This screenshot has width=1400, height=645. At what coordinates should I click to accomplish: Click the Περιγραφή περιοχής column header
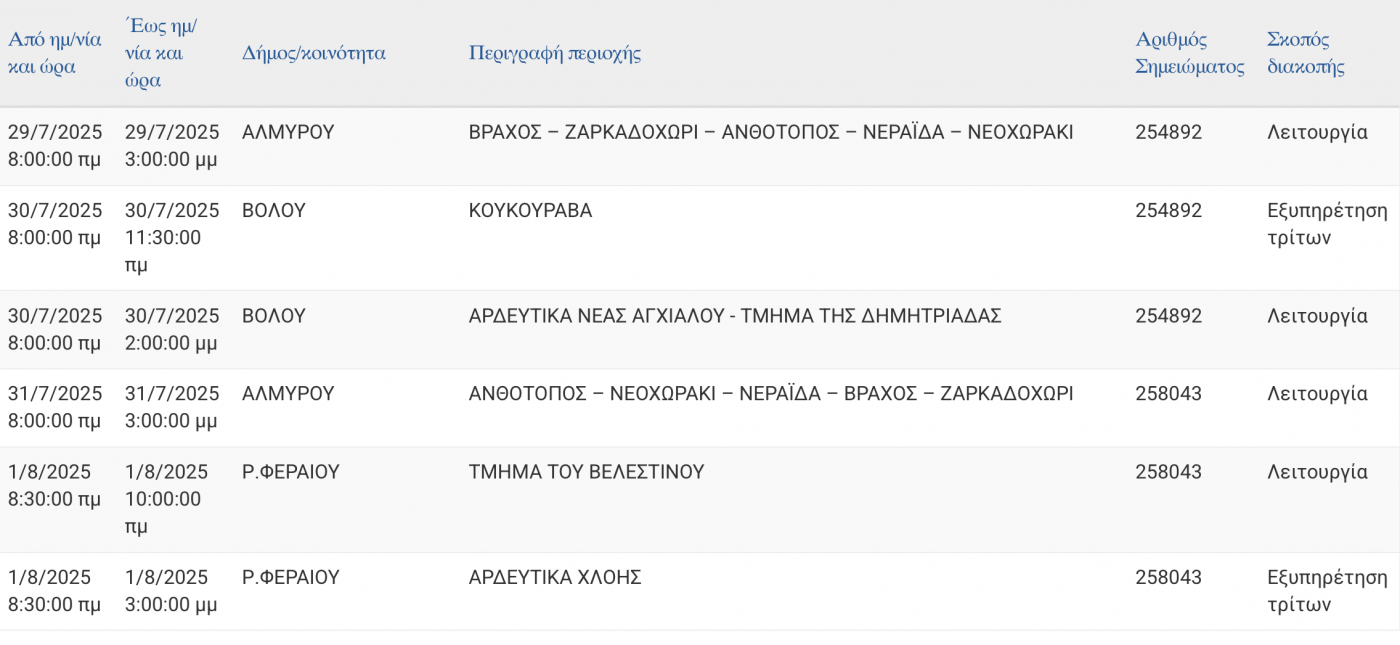pyautogui.click(x=555, y=53)
